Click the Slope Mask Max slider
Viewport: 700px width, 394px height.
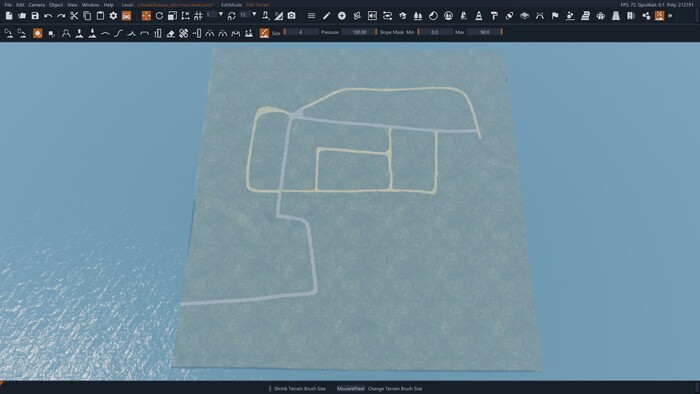click(x=485, y=32)
